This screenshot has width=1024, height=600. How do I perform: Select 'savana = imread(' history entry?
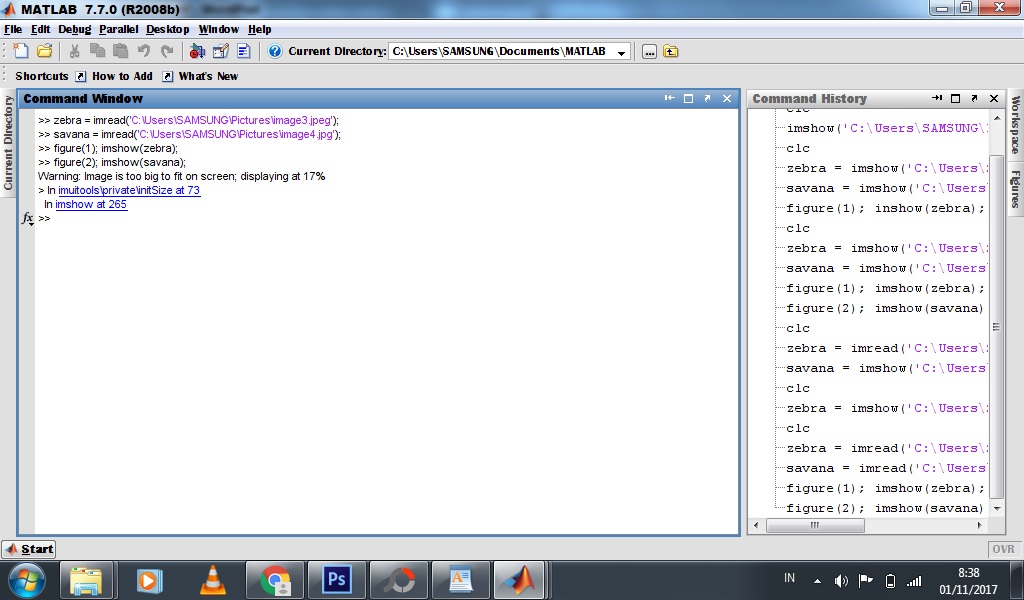pos(886,468)
